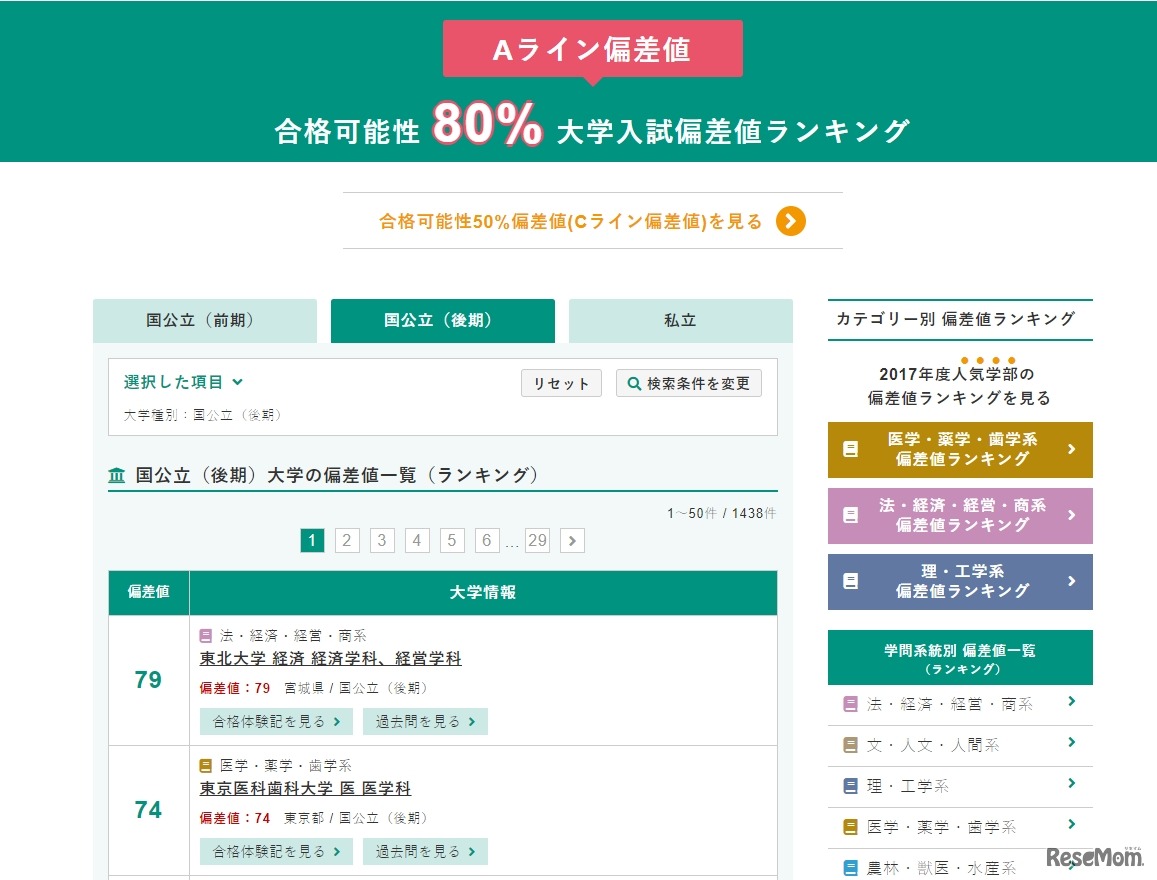Click the next-page chevron in pagination
This screenshot has width=1157, height=880.
571,540
